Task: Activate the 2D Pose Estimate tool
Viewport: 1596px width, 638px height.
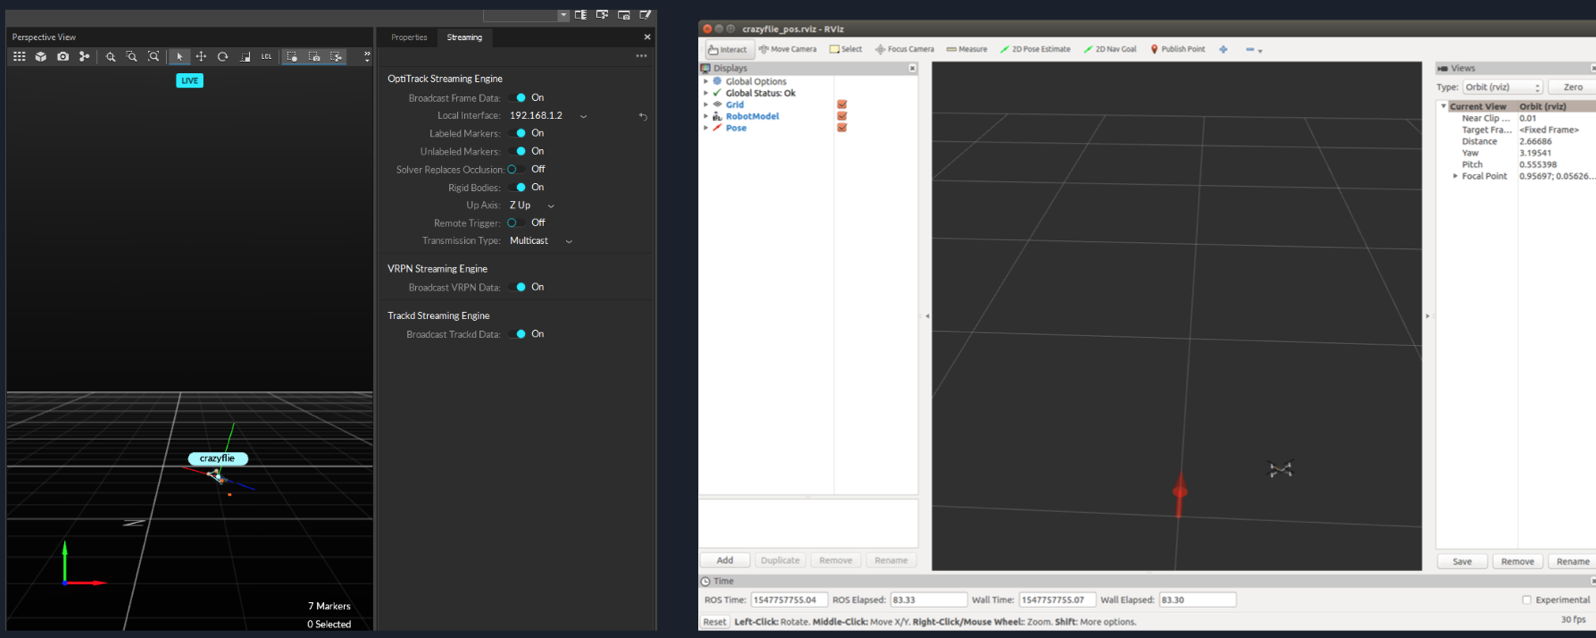Action: [x=1035, y=49]
